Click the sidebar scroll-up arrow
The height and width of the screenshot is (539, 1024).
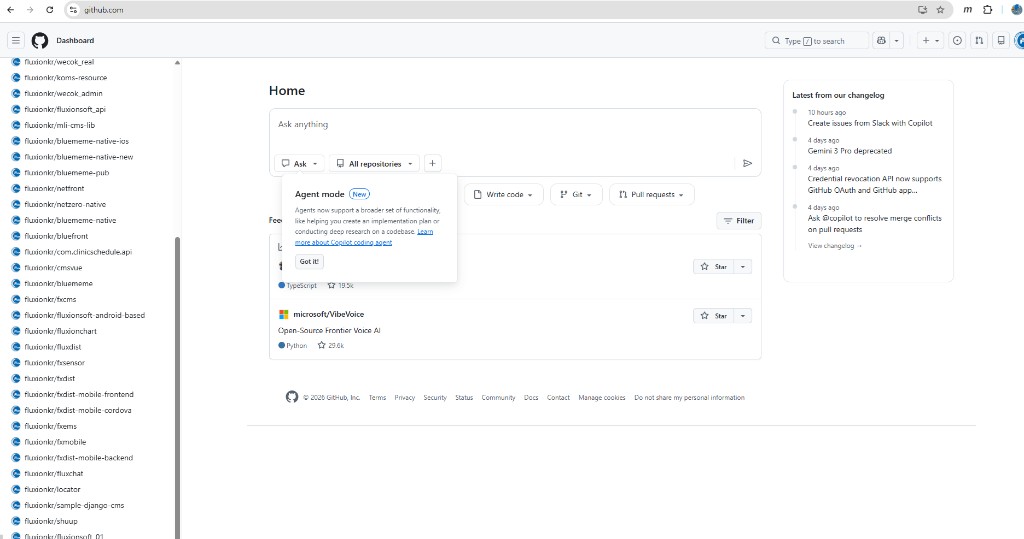click(177, 63)
